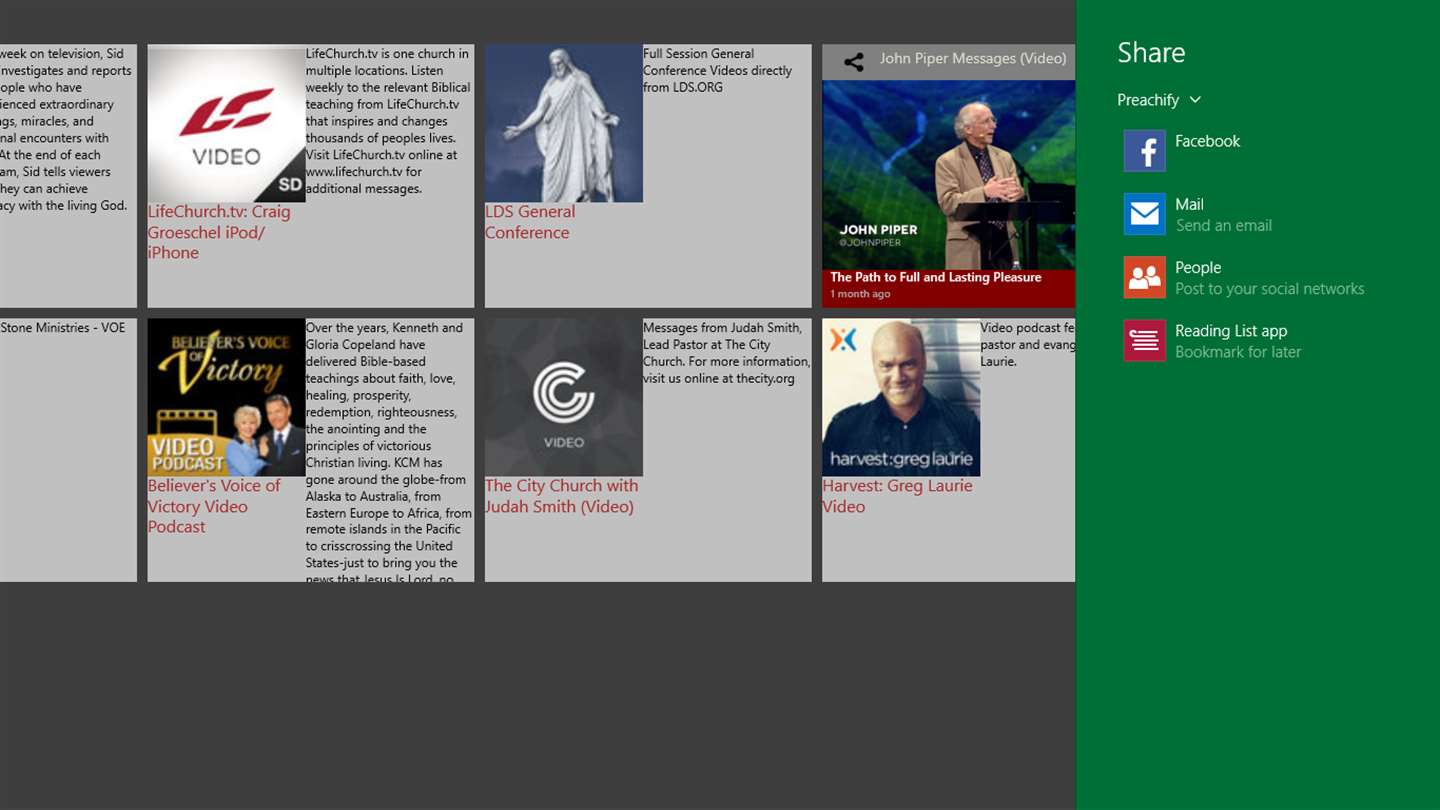Open Harvest Greg Laurie thumbnail
Viewport: 1440px width, 810px height.
[x=901, y=397]
